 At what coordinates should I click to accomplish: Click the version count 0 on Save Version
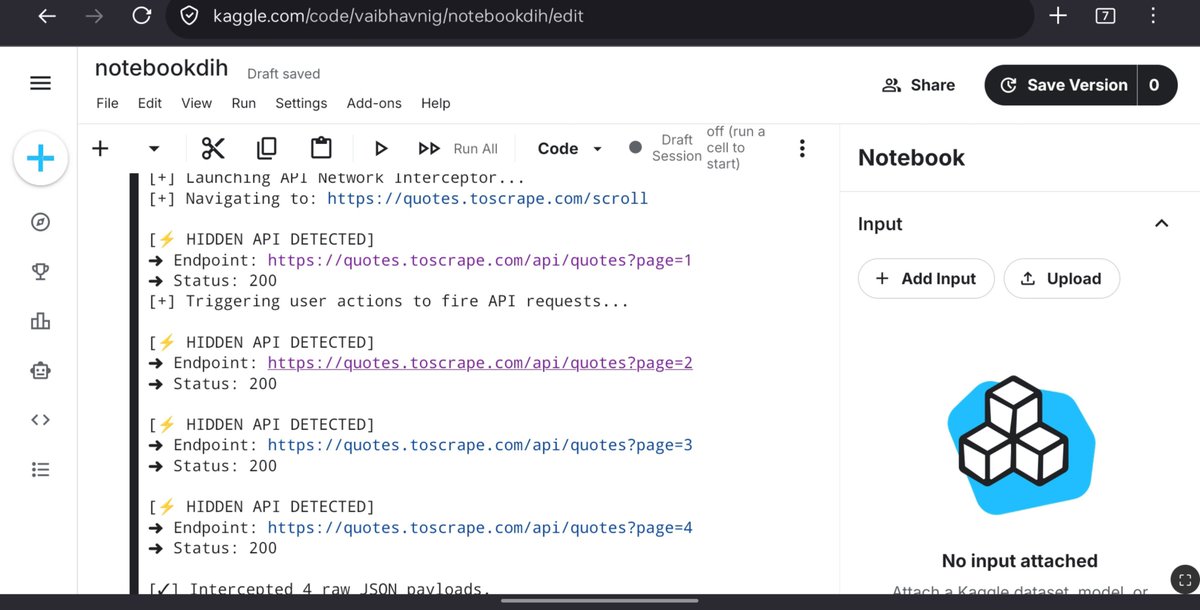1154,85
